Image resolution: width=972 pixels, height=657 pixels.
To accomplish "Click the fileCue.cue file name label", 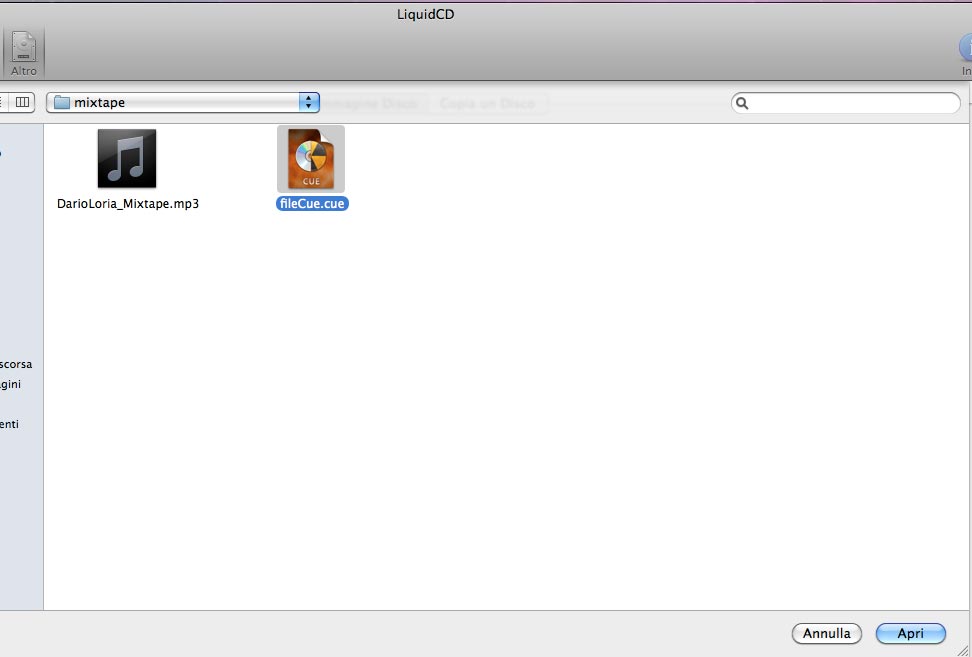I will coord(312,203).
